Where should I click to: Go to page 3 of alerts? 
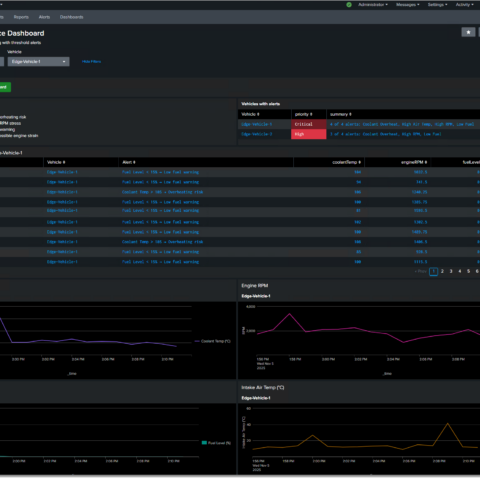[x=451, y=271]
